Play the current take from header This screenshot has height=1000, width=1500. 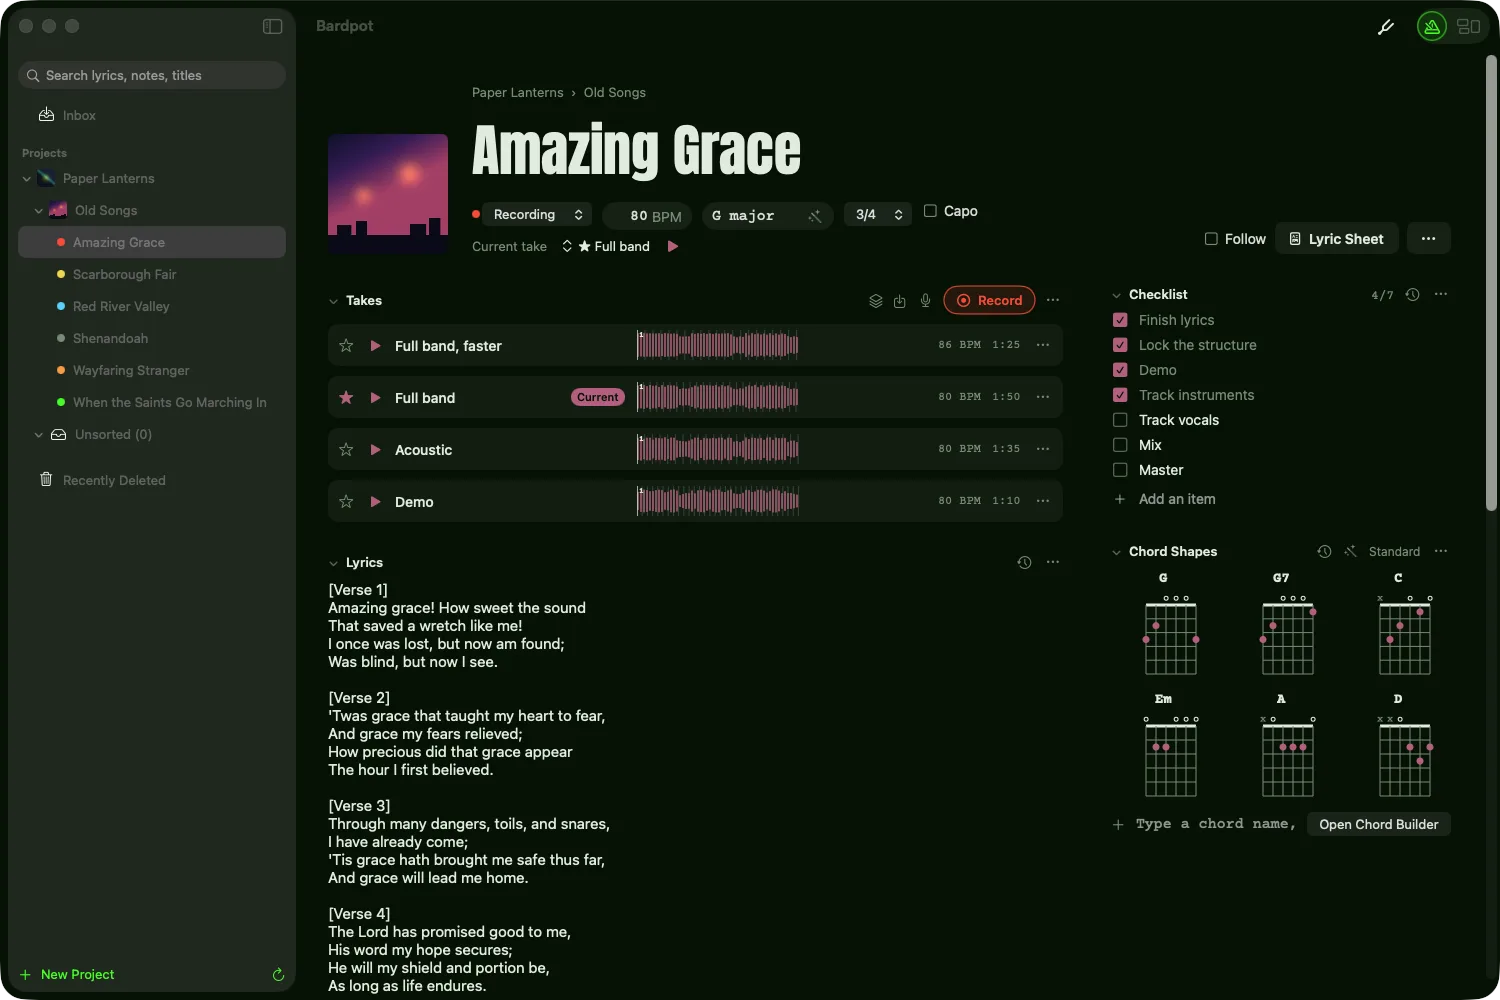(x=673, y=246)
